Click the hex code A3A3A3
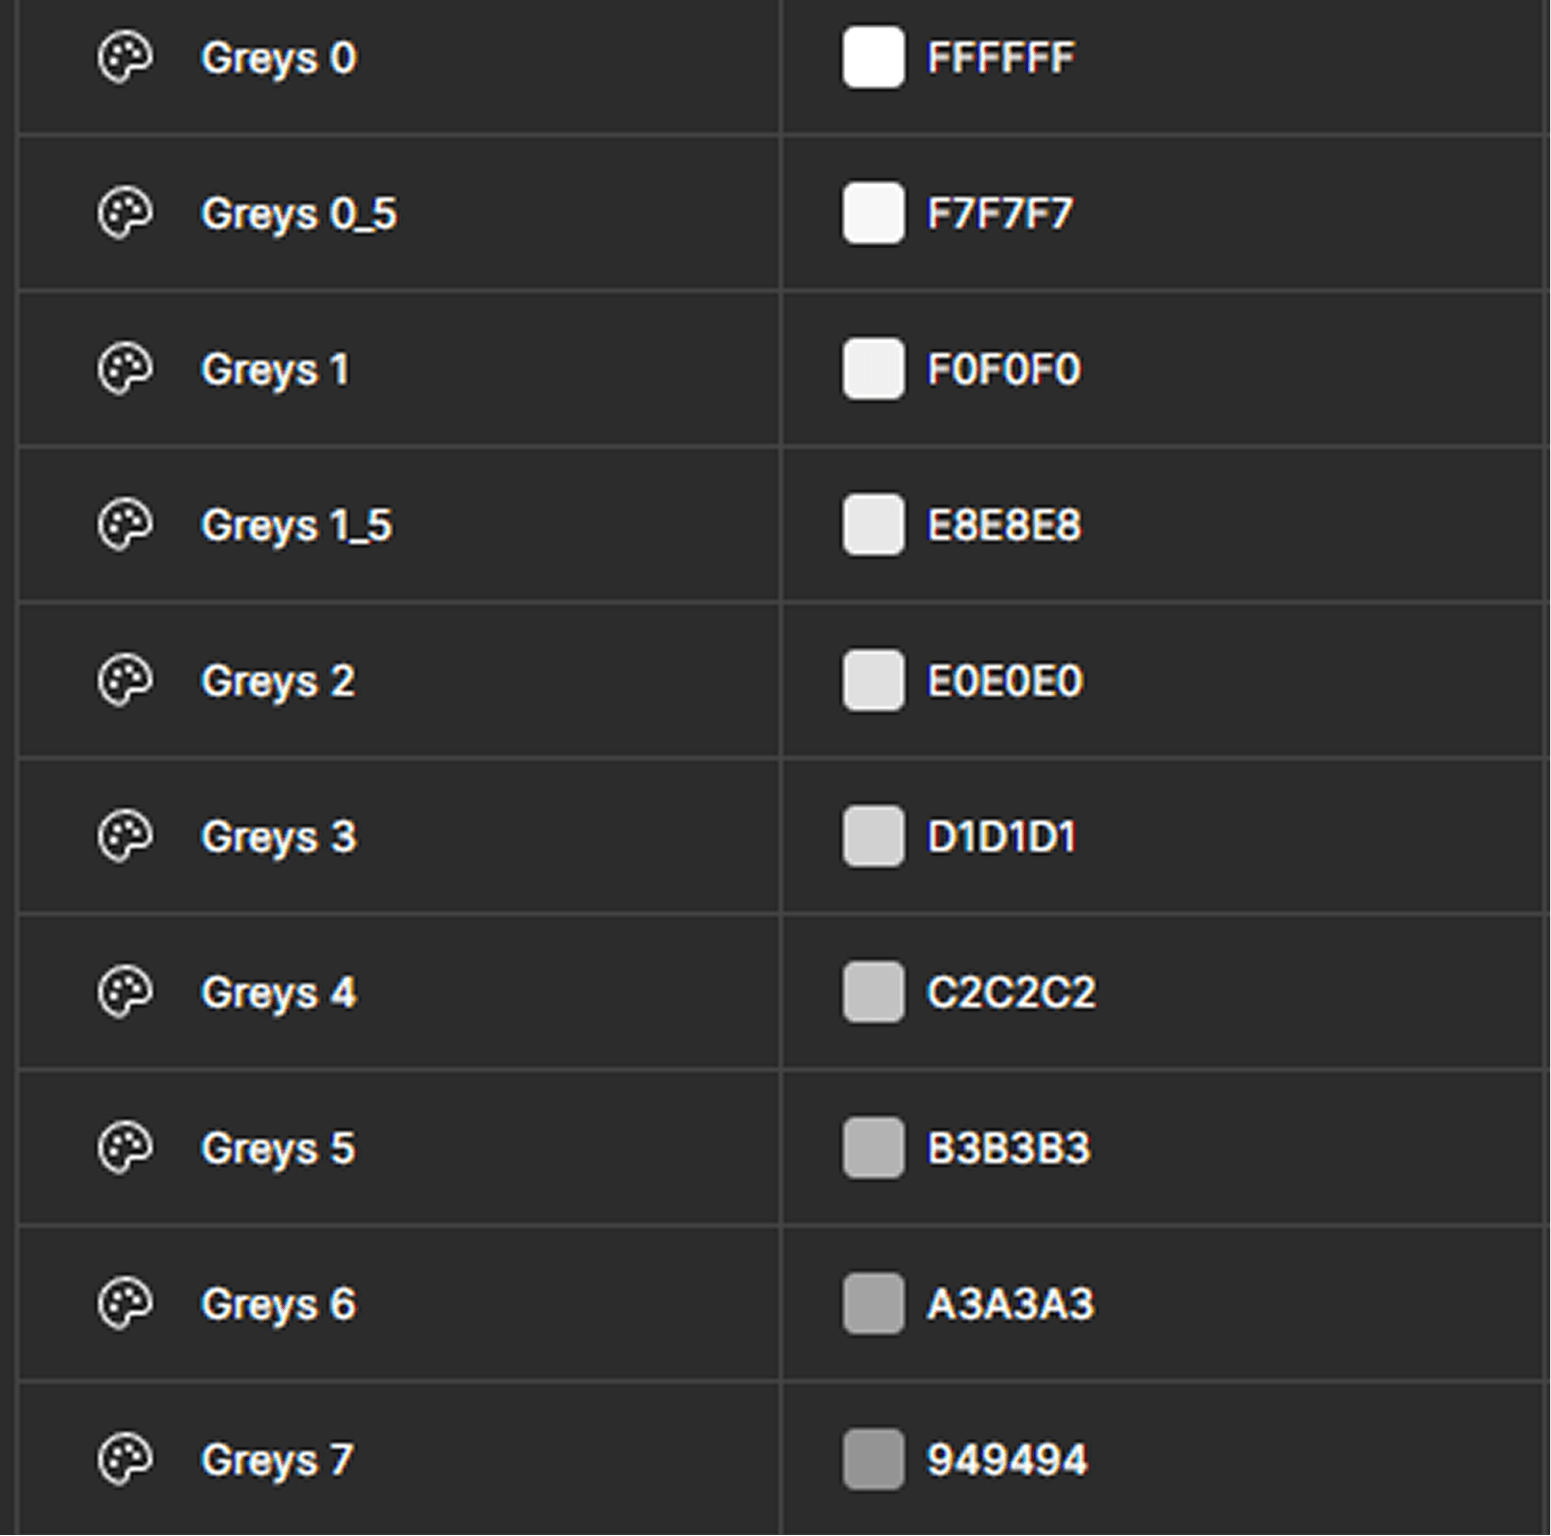Screen dimensions: 1551x1536 tap(1010, 1304)
